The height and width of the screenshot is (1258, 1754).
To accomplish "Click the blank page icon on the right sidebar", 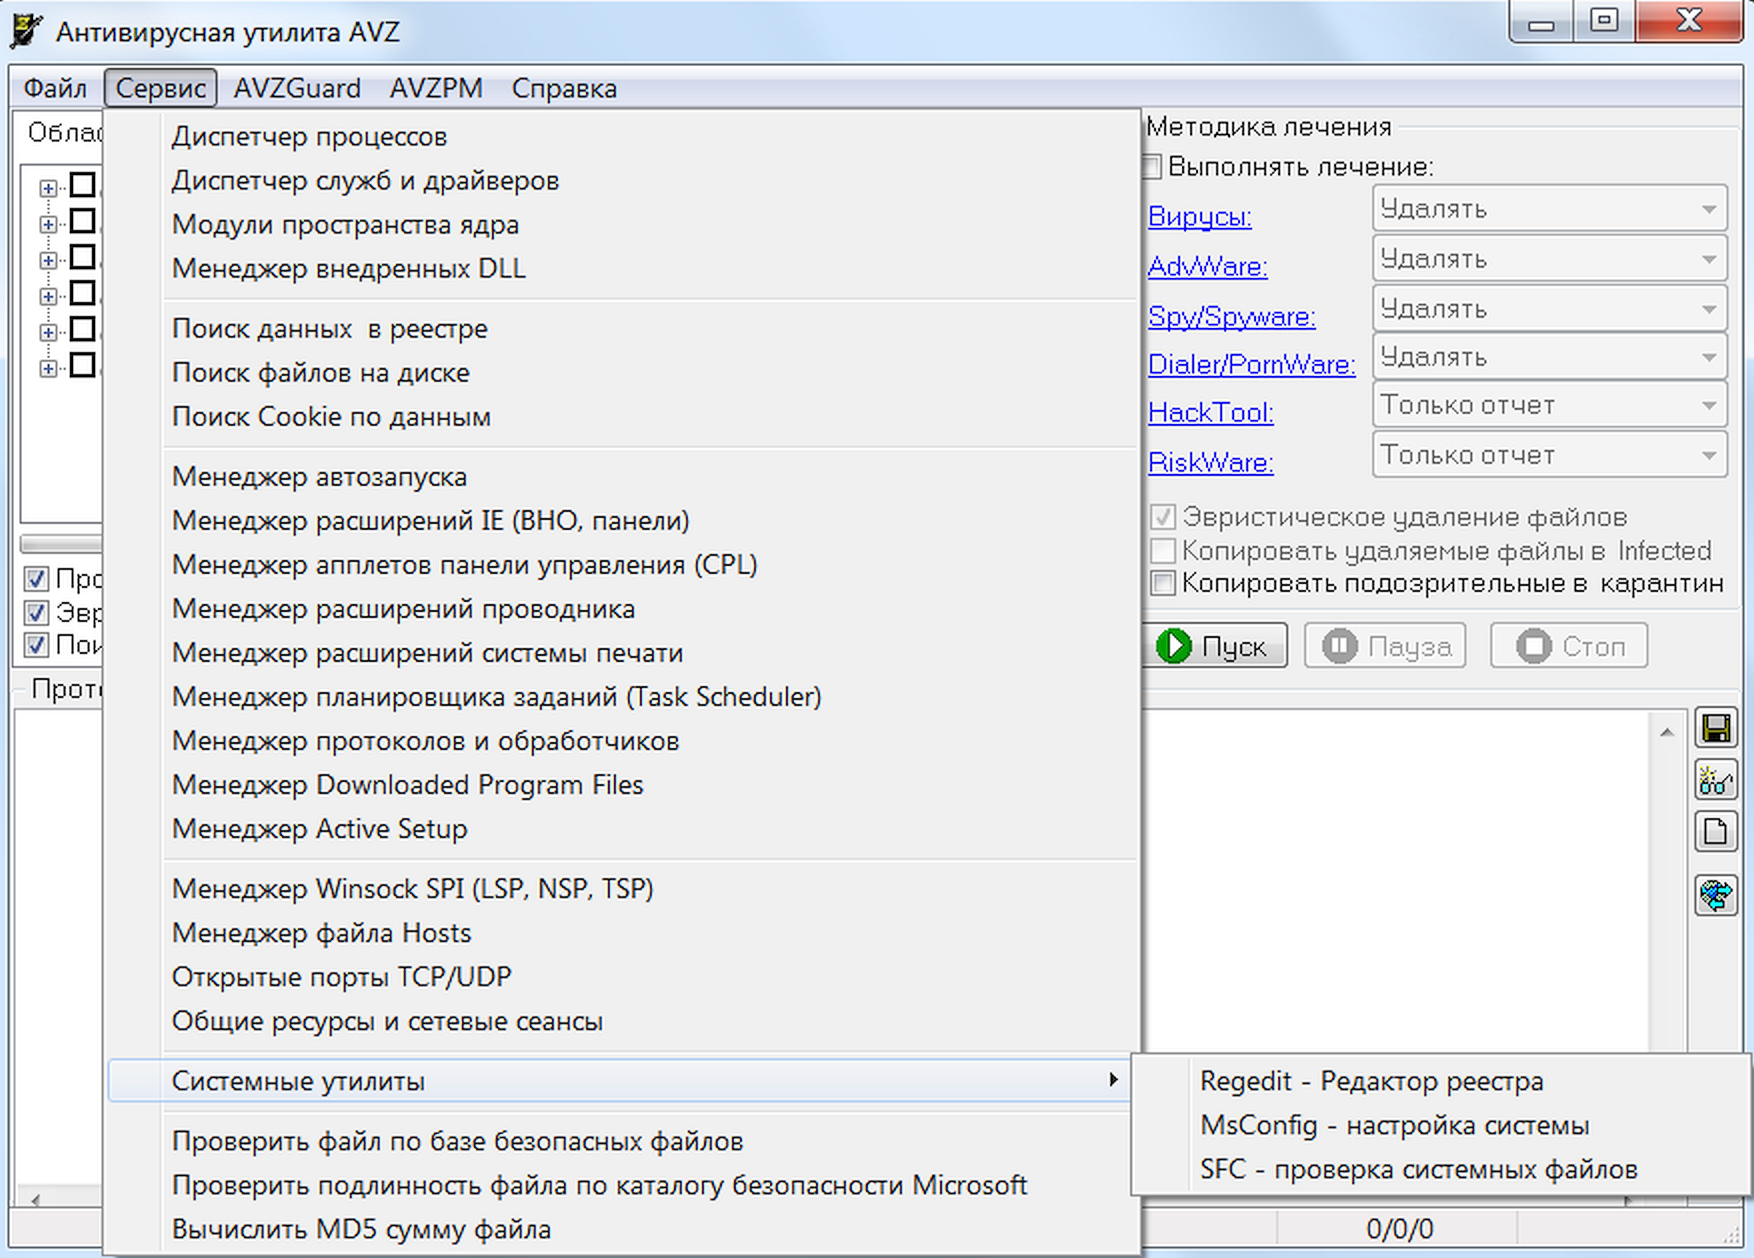I will 1716,832.
